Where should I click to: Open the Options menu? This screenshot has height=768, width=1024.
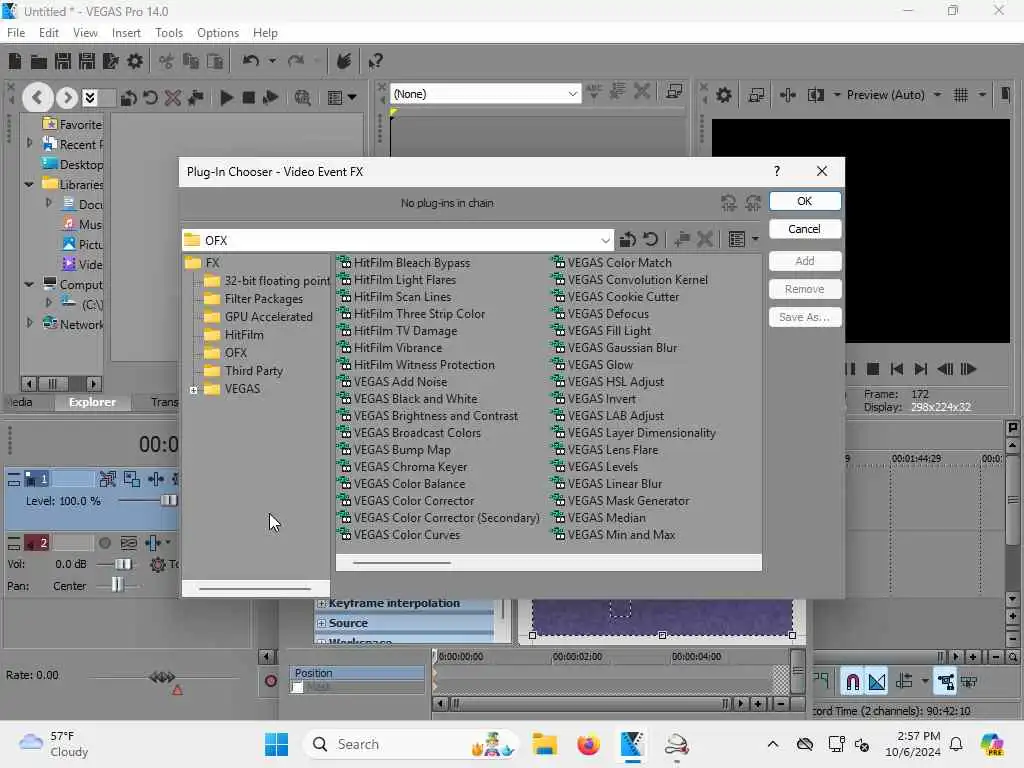point(217,33)
